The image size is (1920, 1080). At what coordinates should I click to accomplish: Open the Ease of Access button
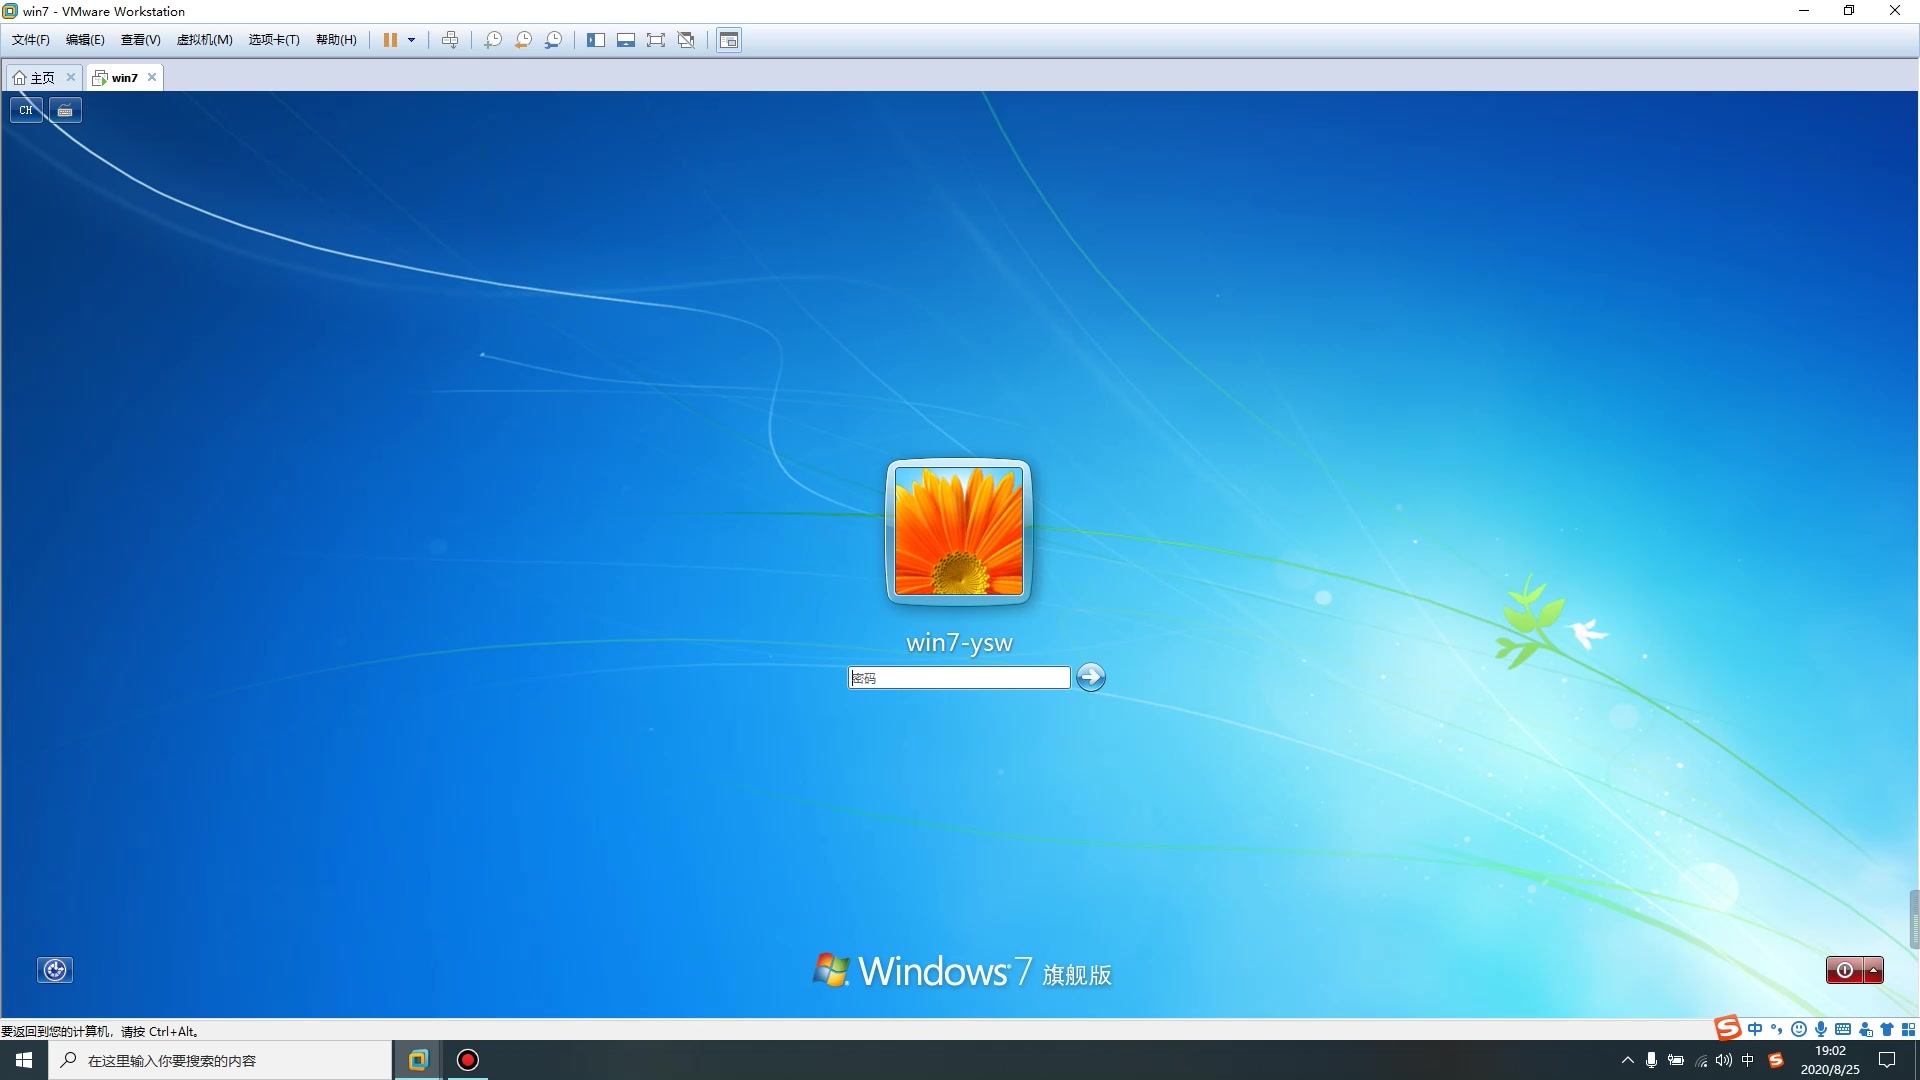(55, 969)
